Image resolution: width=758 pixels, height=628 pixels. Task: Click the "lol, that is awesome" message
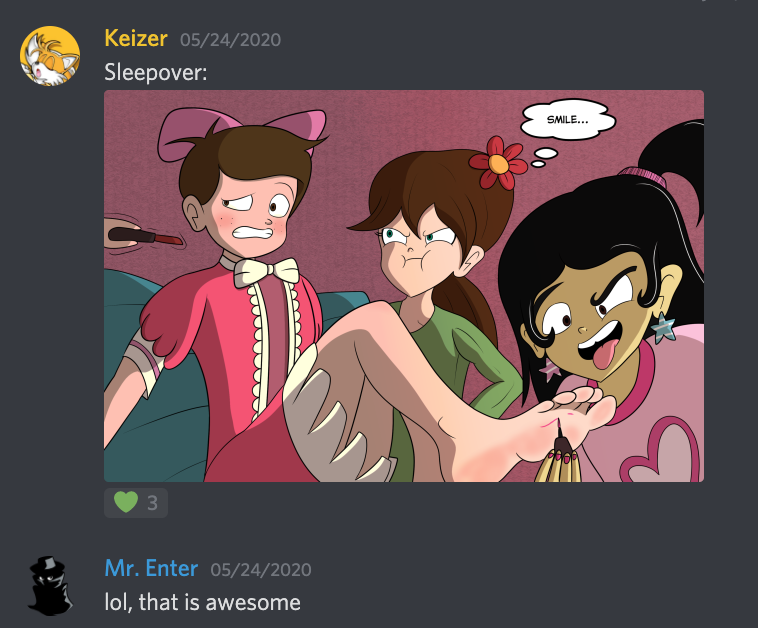pyautogui.click(x=203, y=602)
